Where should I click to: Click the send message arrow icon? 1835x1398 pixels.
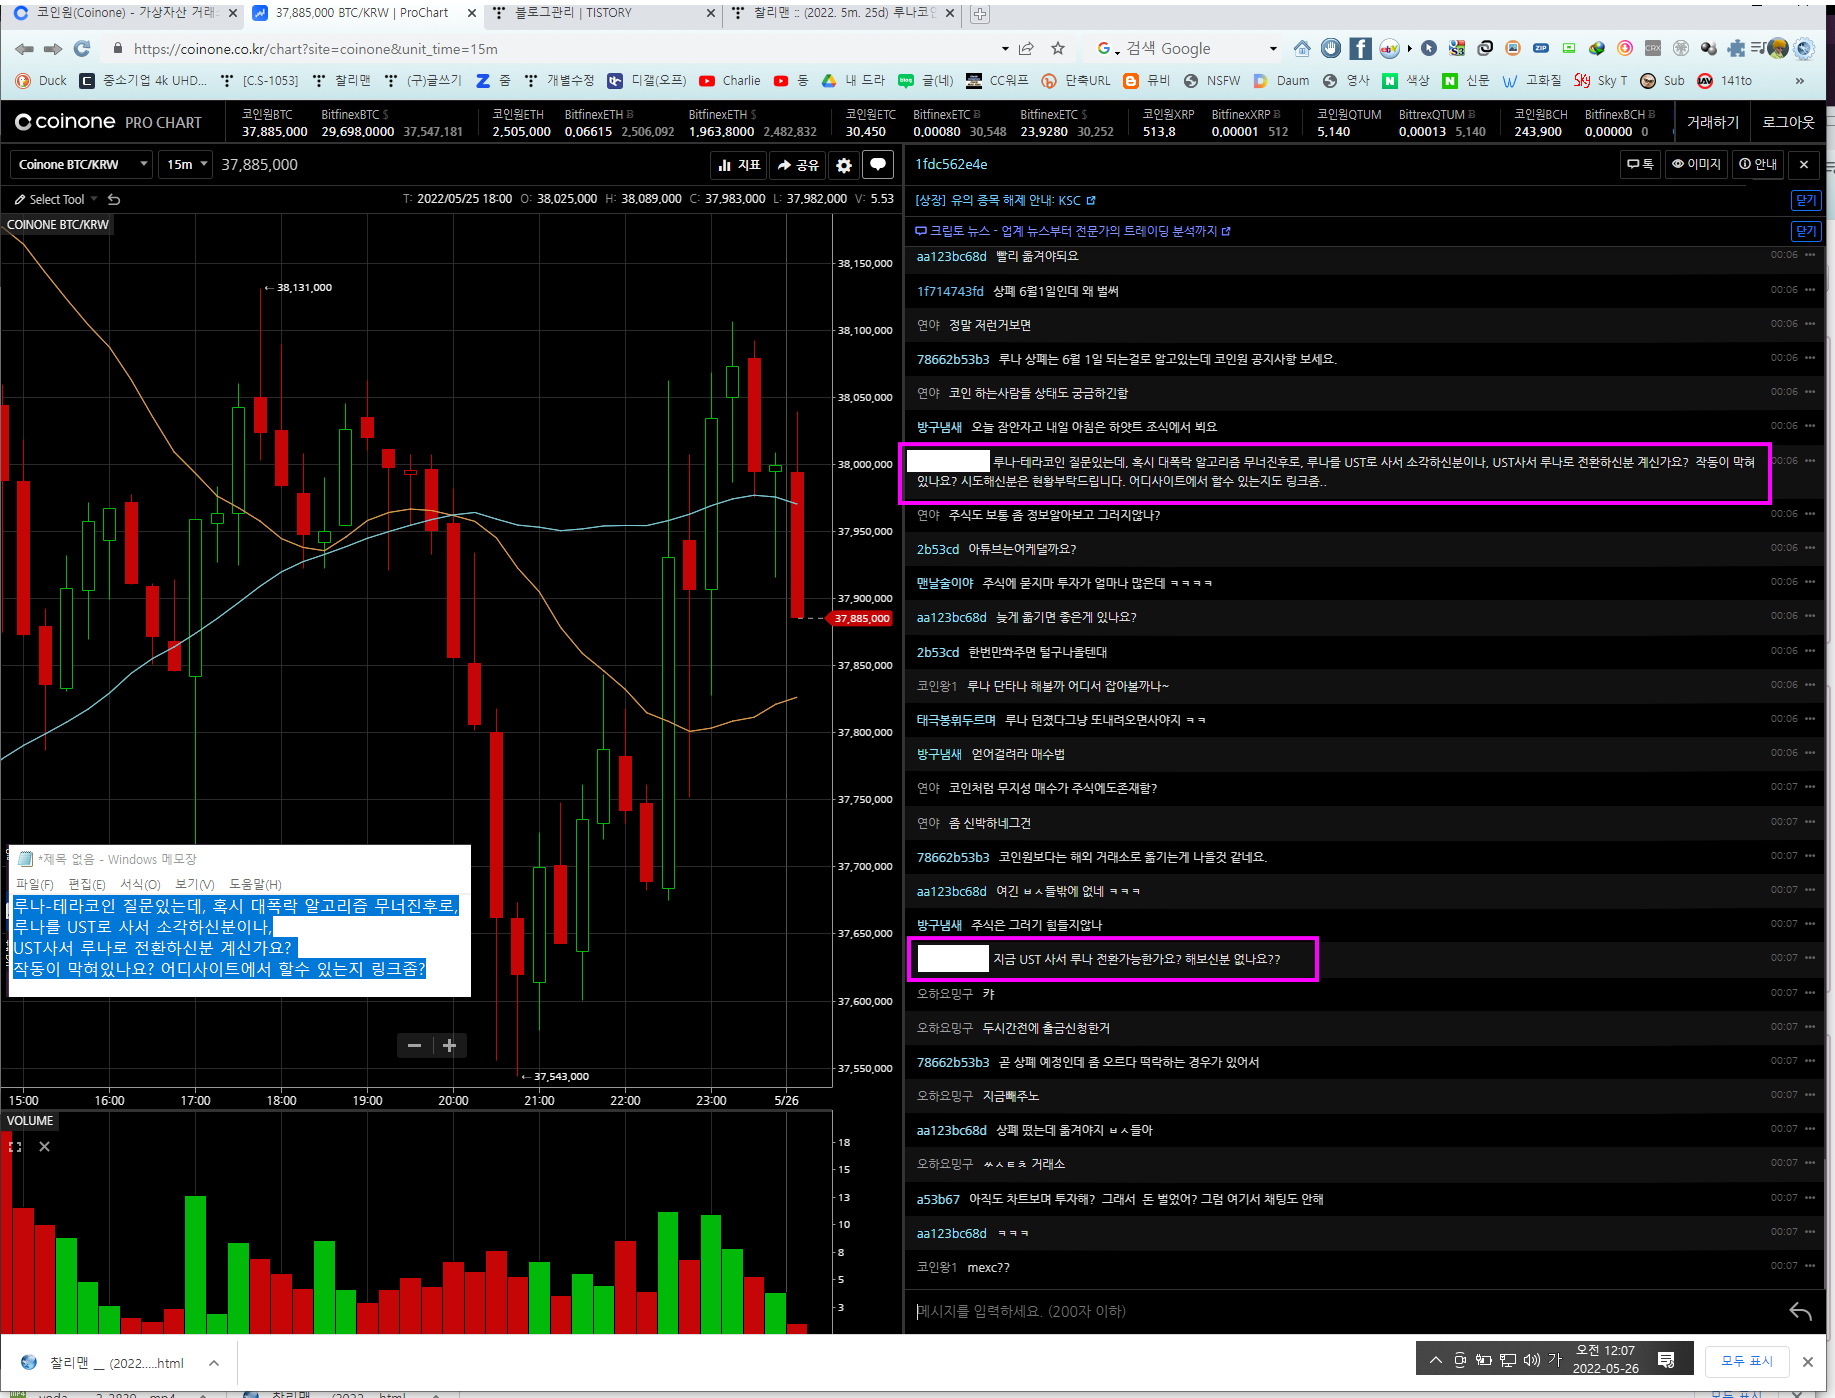(1800, 1311)
